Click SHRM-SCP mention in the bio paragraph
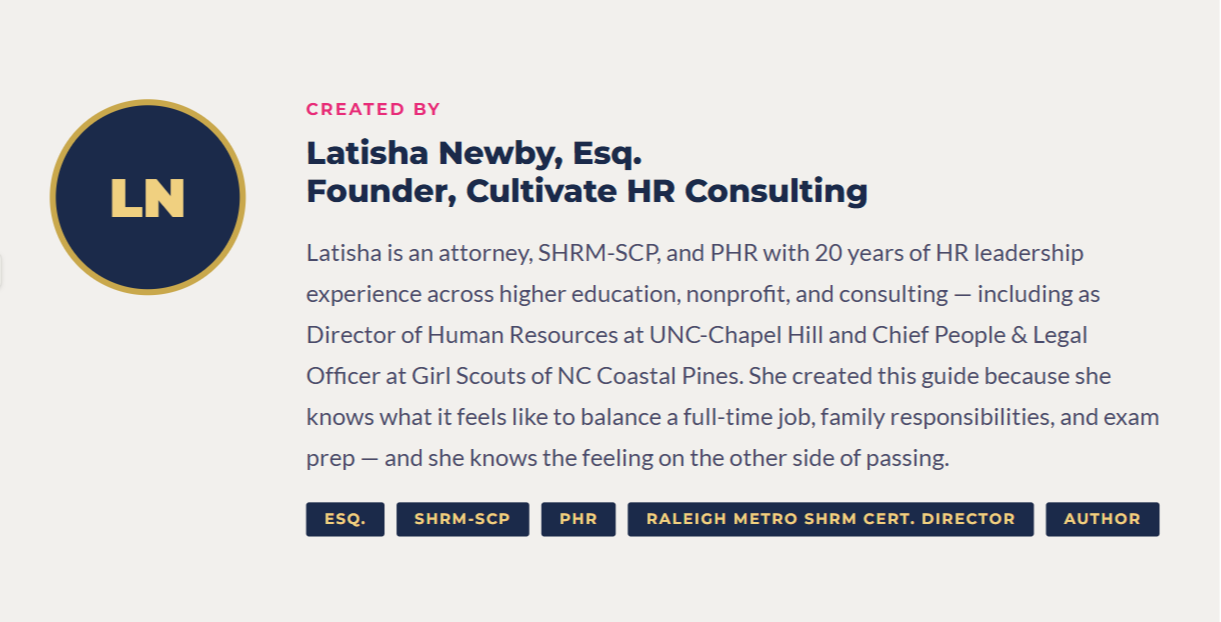The height and width of the screenshot is (622, 1221). click(x=598, y=252)
